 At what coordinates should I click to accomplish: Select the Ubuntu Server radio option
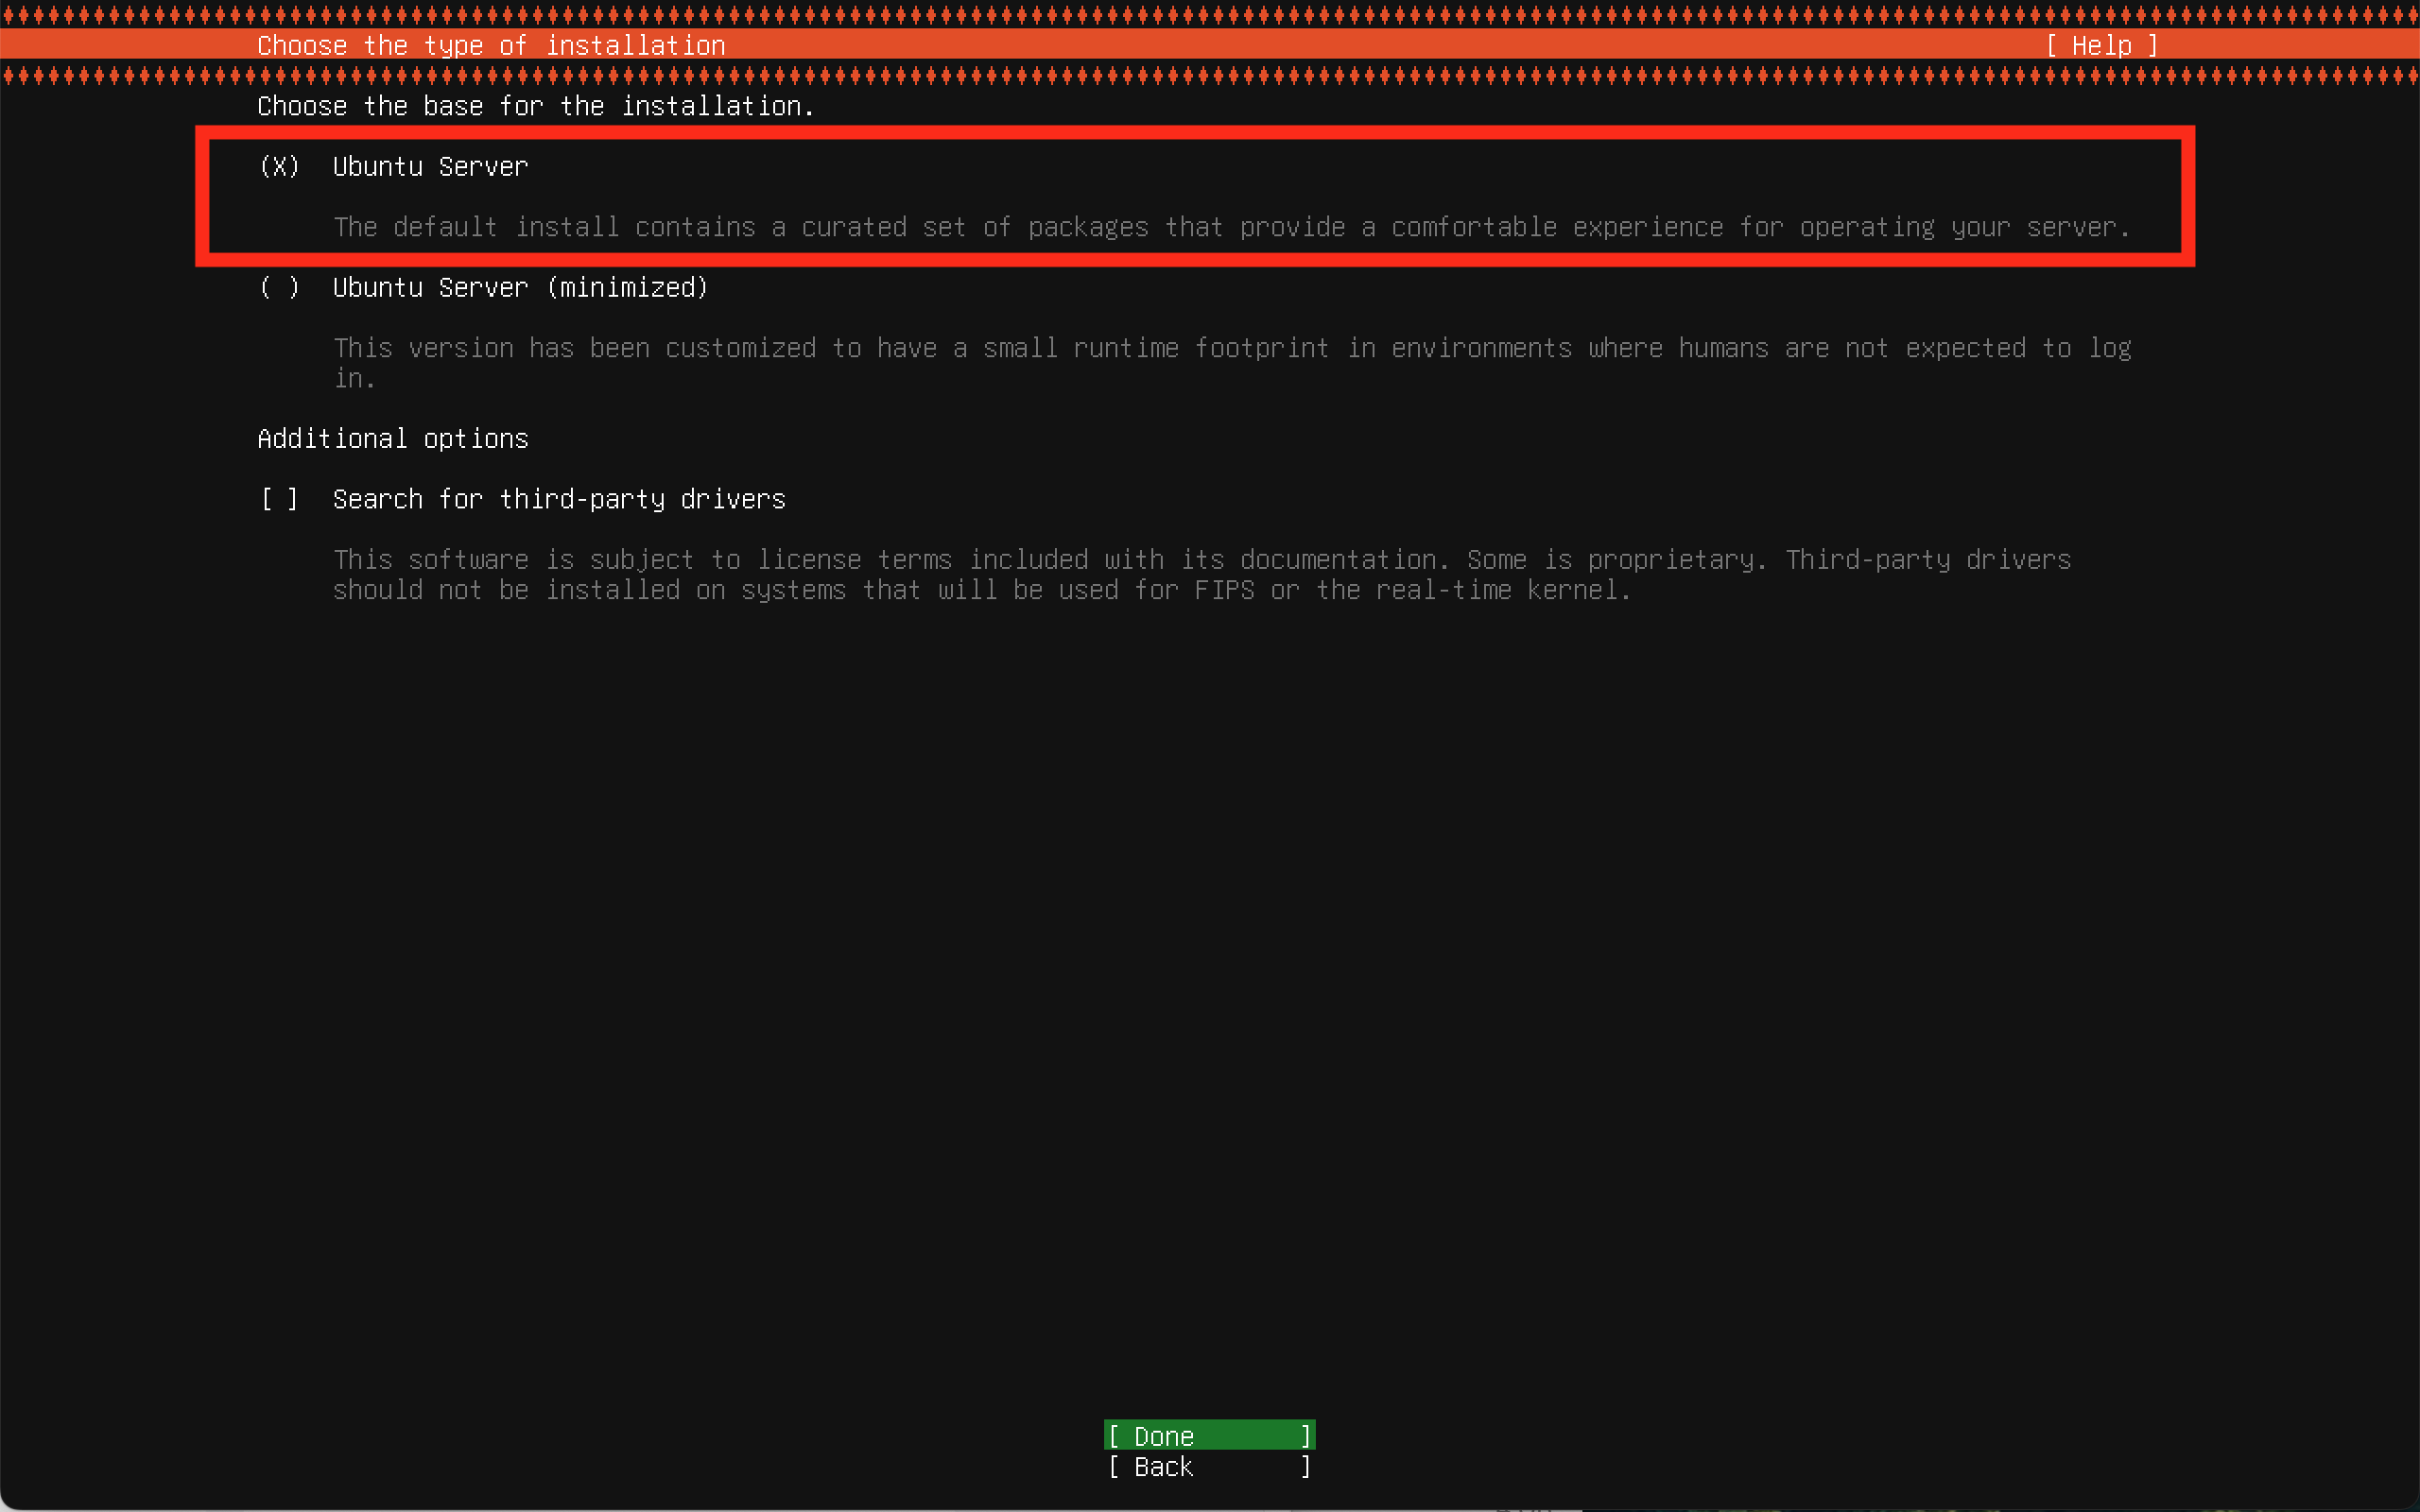click(279, 167)
